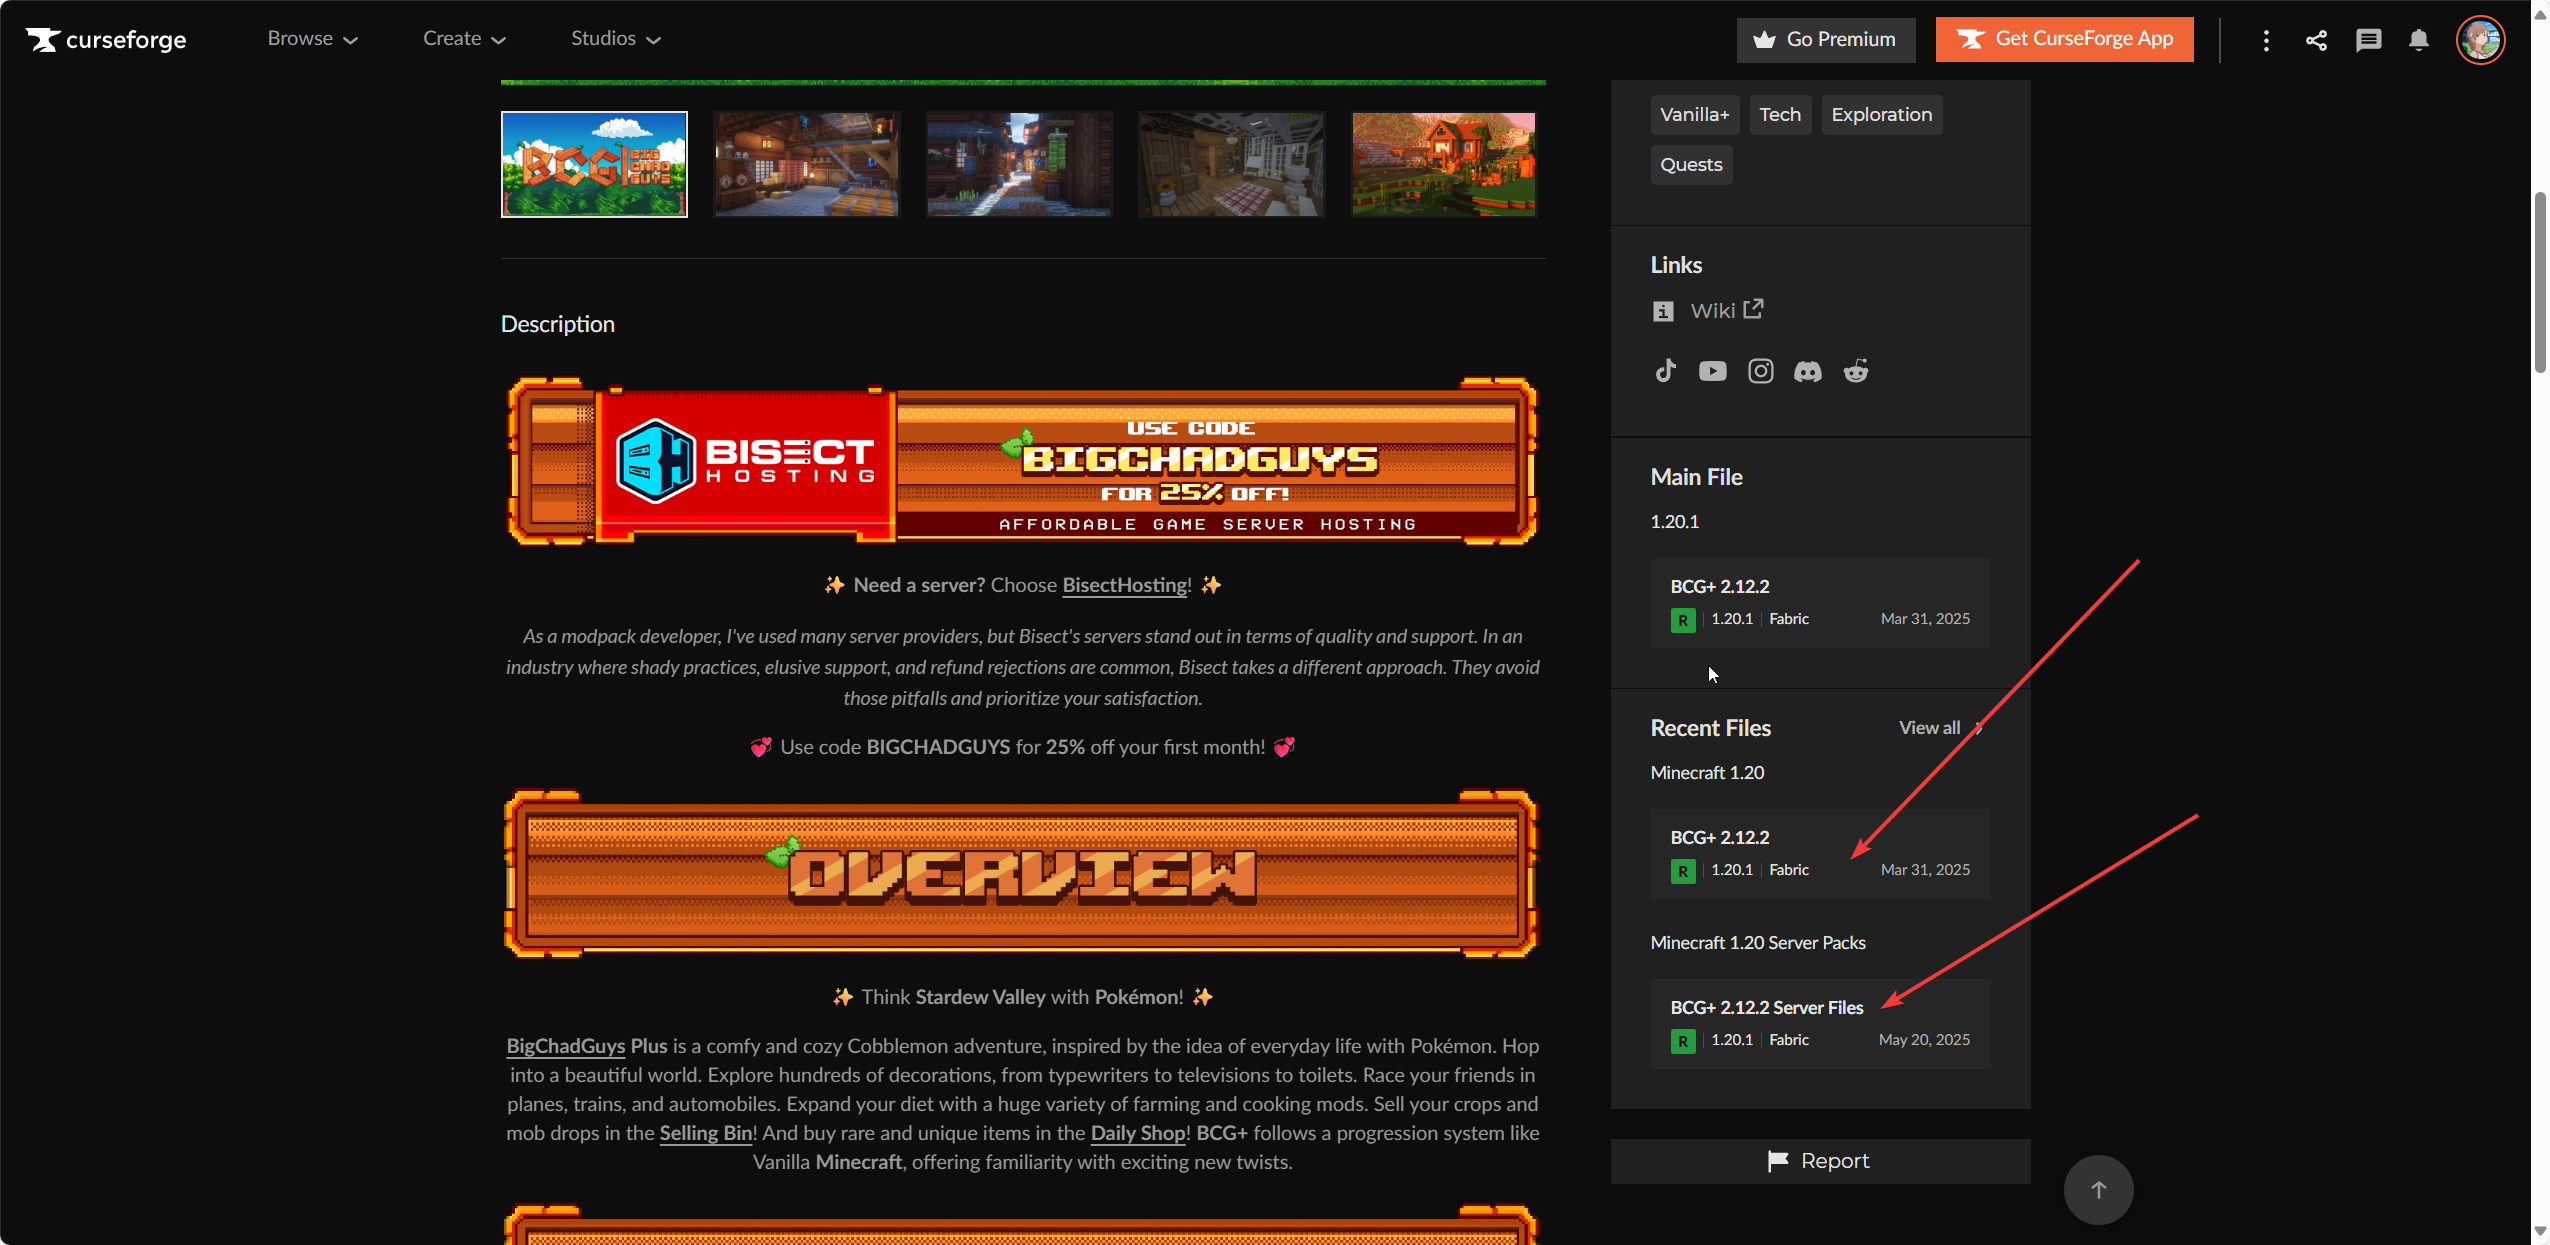Open the user profile avatar

[x=2480, y=40]
